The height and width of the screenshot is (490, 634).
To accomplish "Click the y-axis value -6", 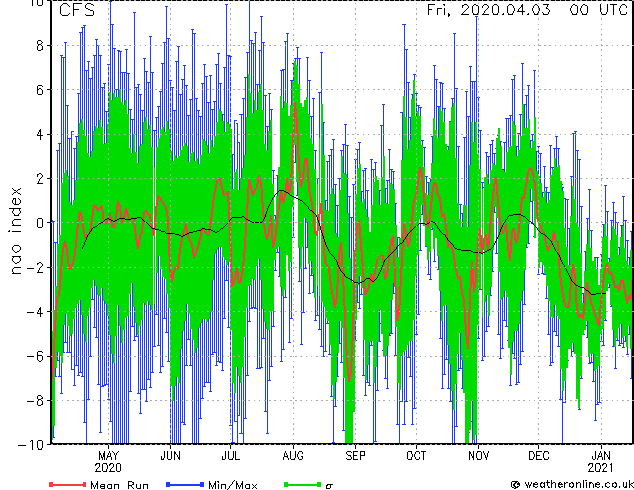I will coord(35,356).
